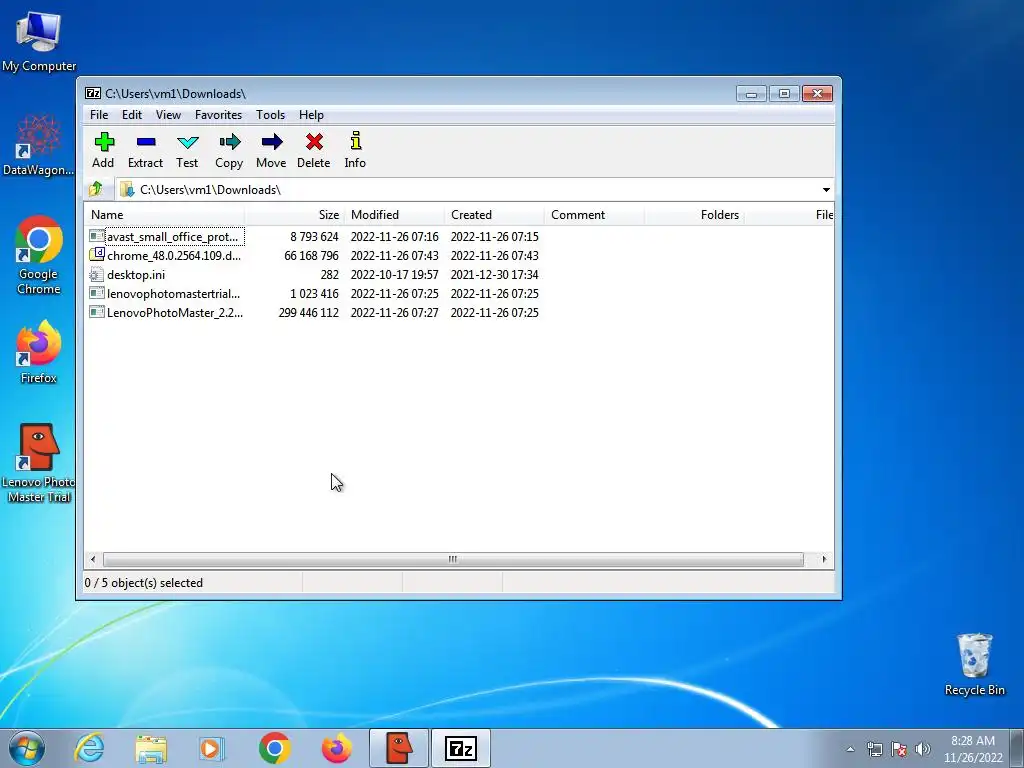
Task: Click status bar objects selected text
Action: [x=144, y=583]
